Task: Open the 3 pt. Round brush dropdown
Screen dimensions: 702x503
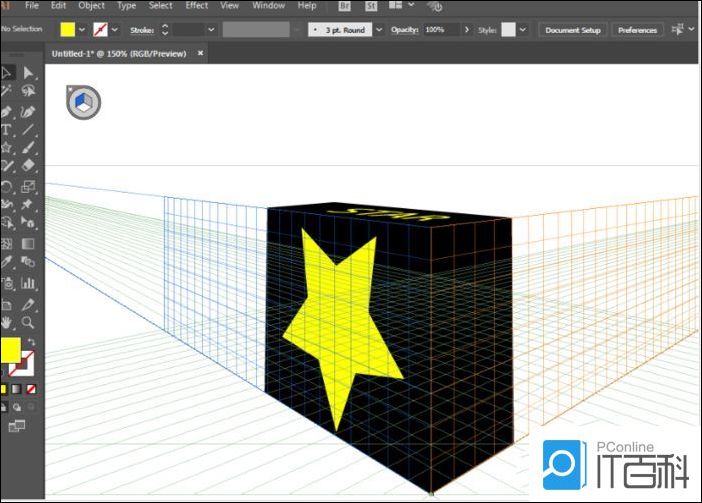Action: [x=379, y=30]
